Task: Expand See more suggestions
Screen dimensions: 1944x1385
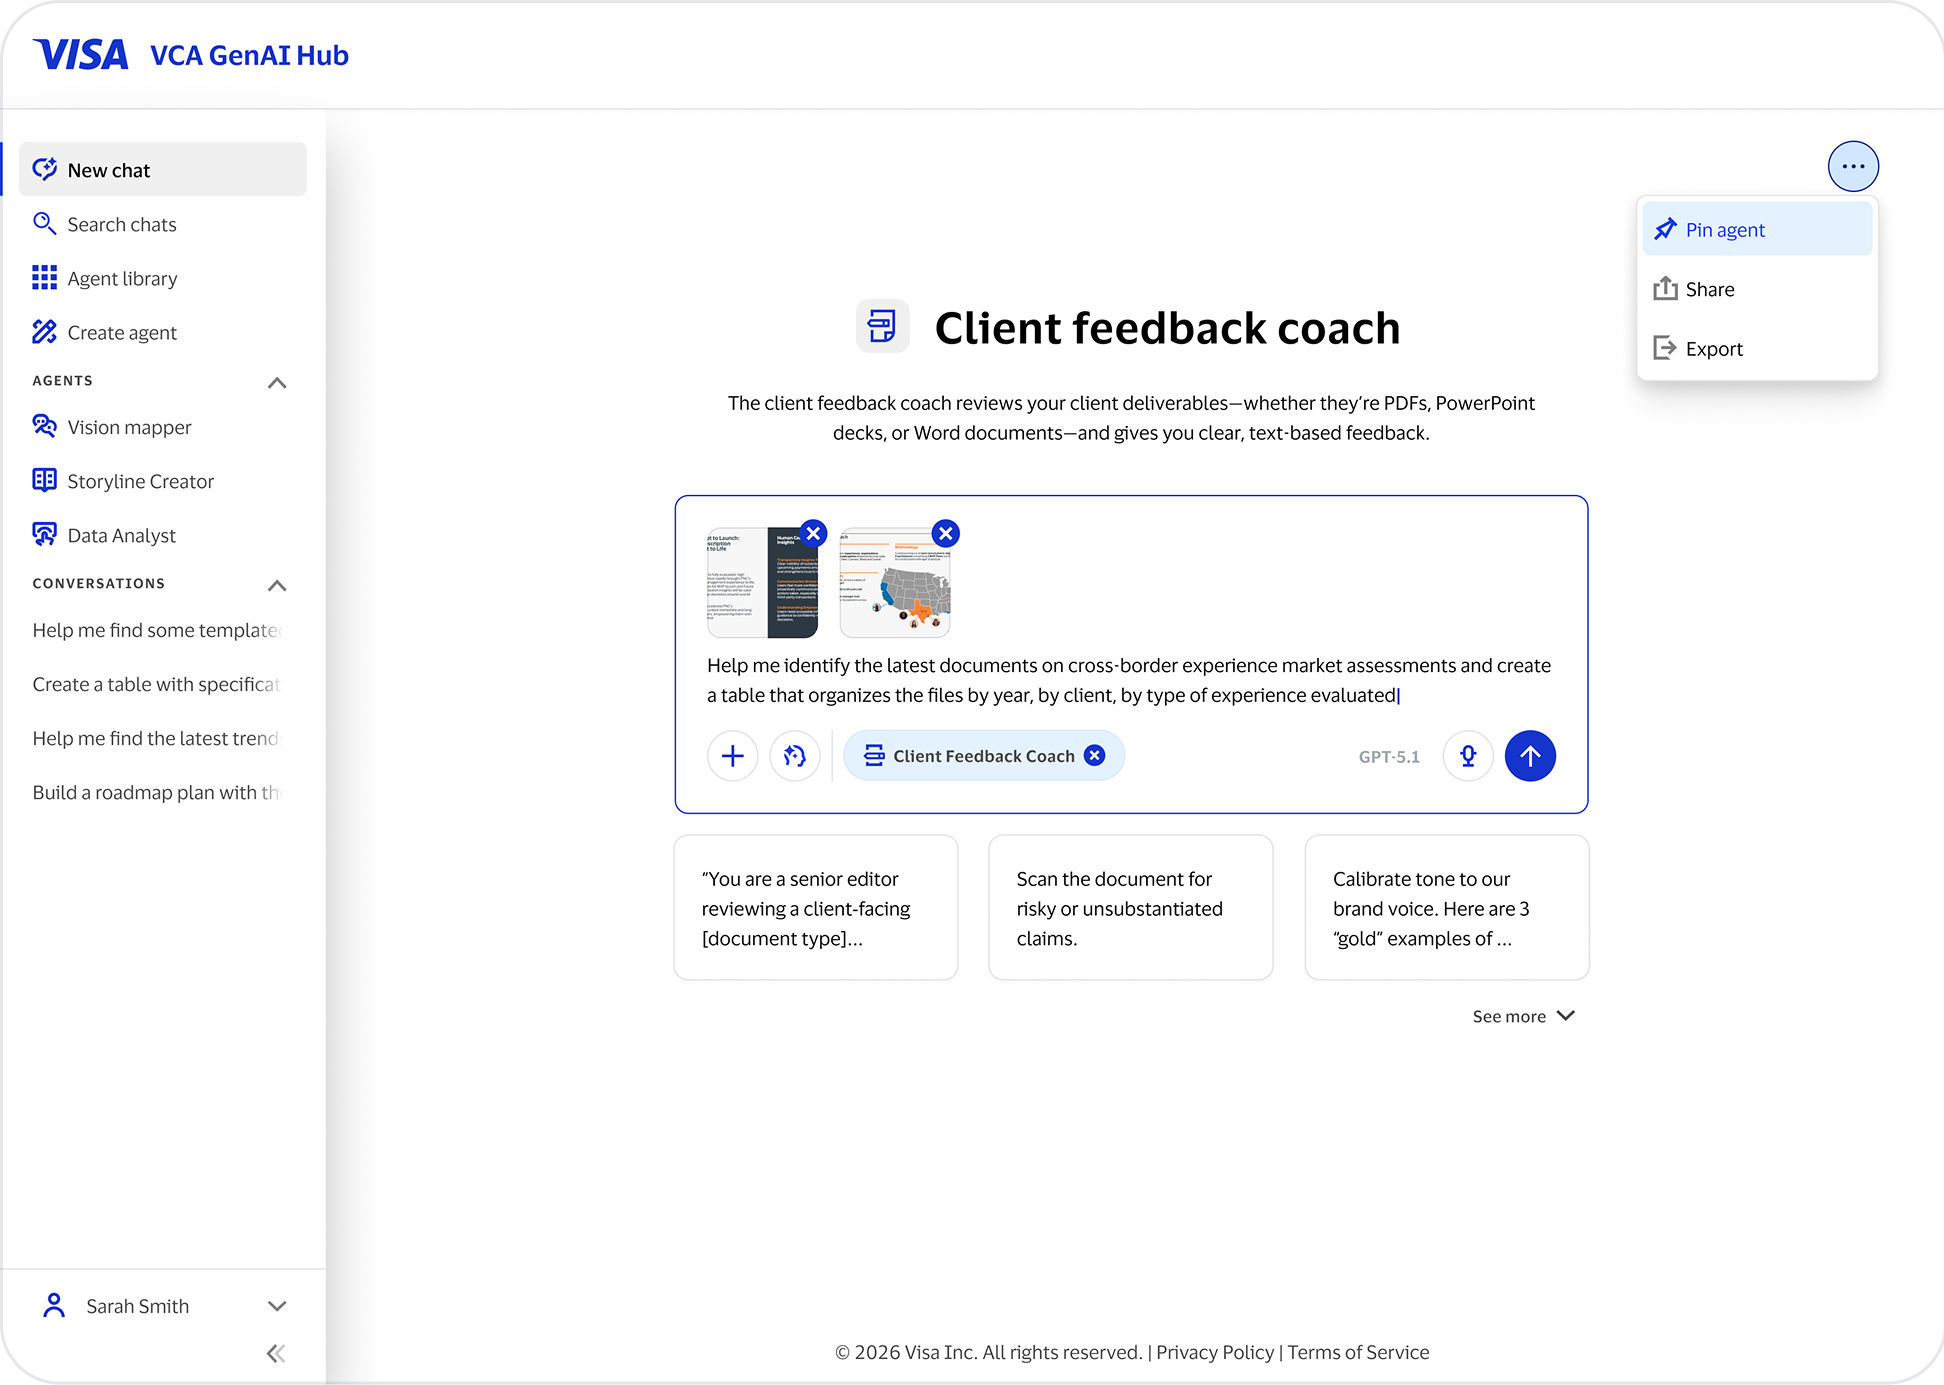Action: 1524,1016
